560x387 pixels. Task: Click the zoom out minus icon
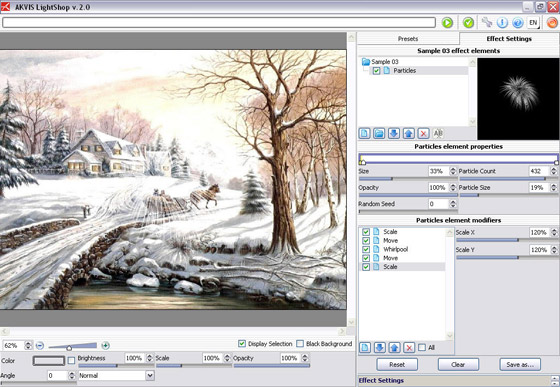click(40, 346)
